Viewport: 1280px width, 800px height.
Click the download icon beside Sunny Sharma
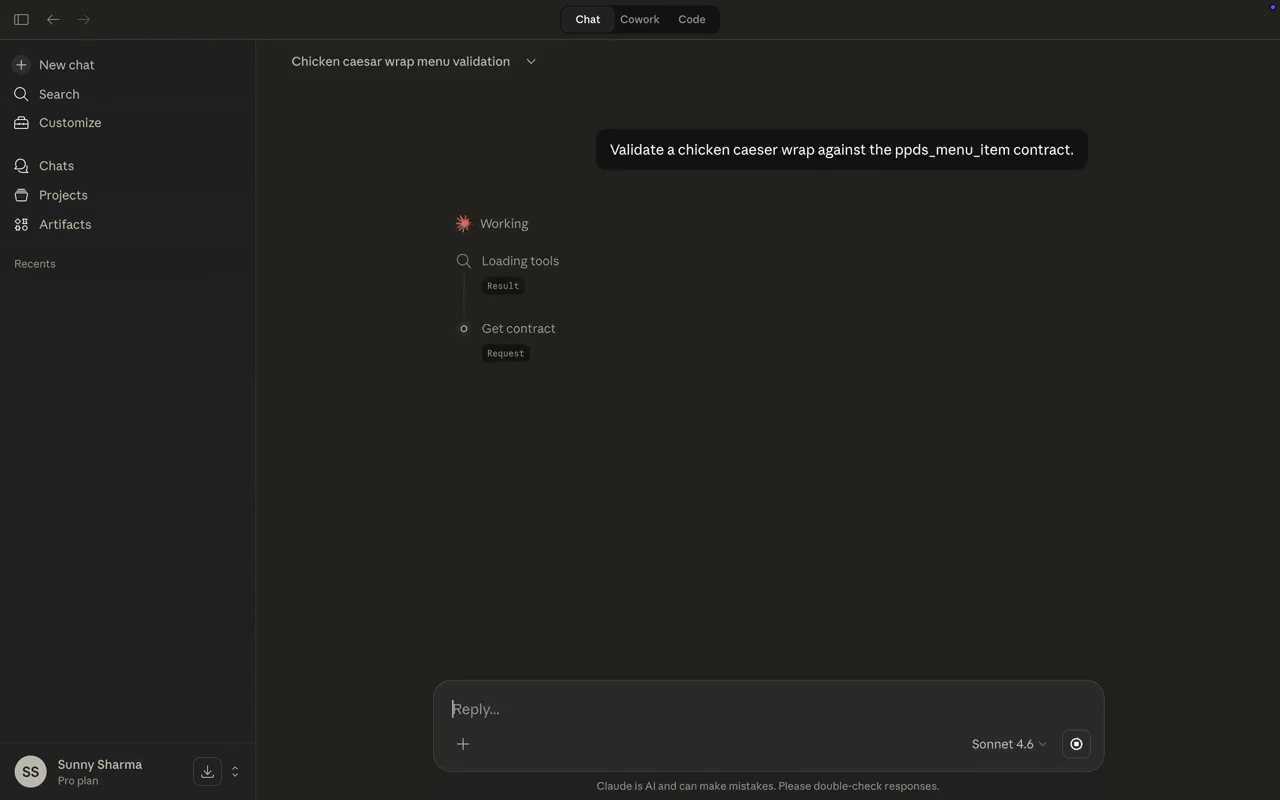(x=207, y=771)
